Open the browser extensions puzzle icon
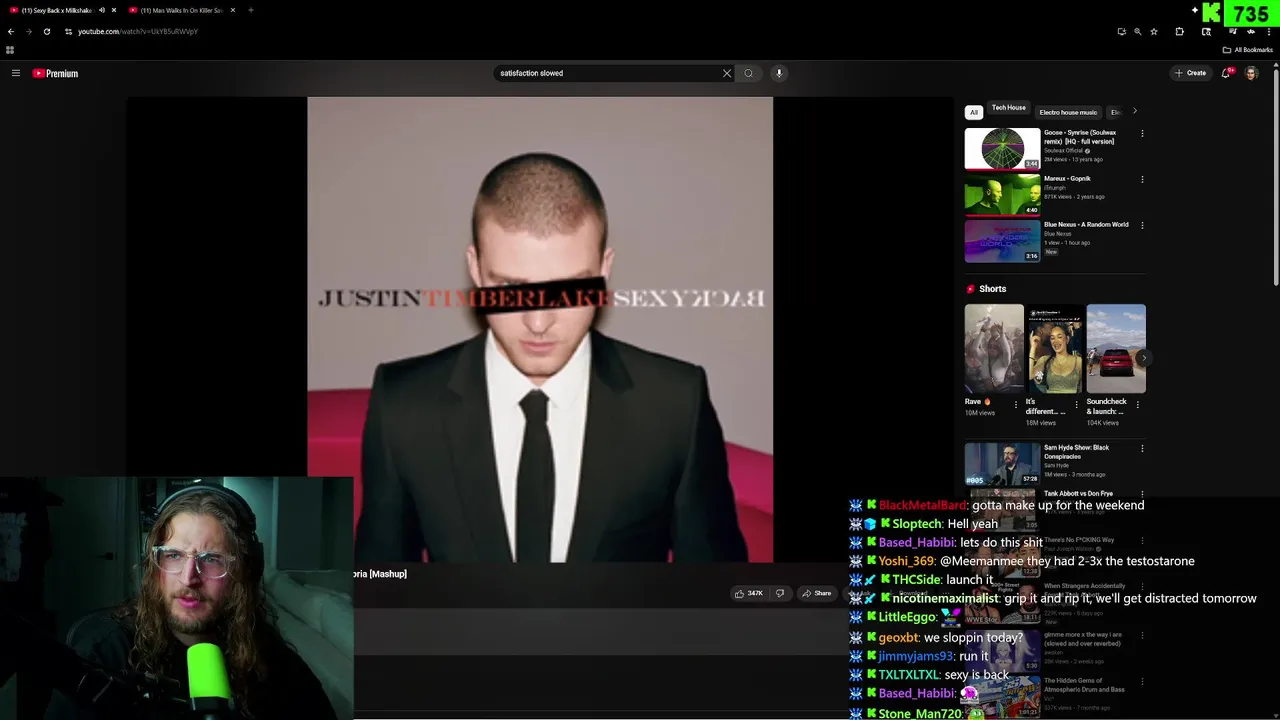 (x=1179, y=32)
